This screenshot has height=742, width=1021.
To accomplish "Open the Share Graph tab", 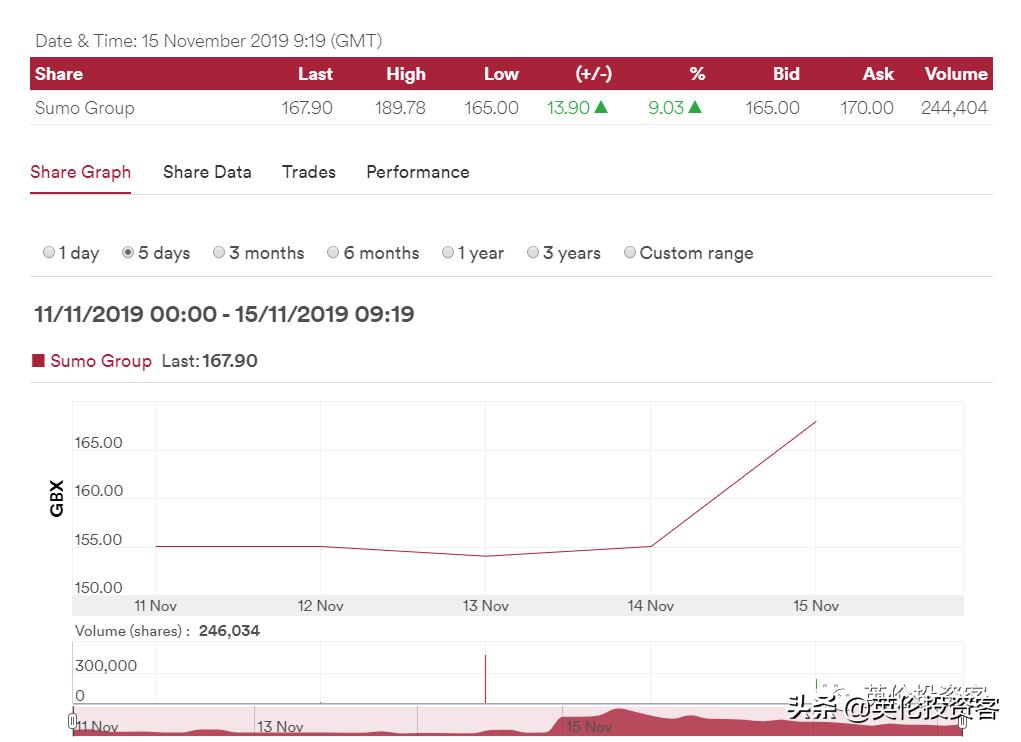I will click(x=81, y=172).
